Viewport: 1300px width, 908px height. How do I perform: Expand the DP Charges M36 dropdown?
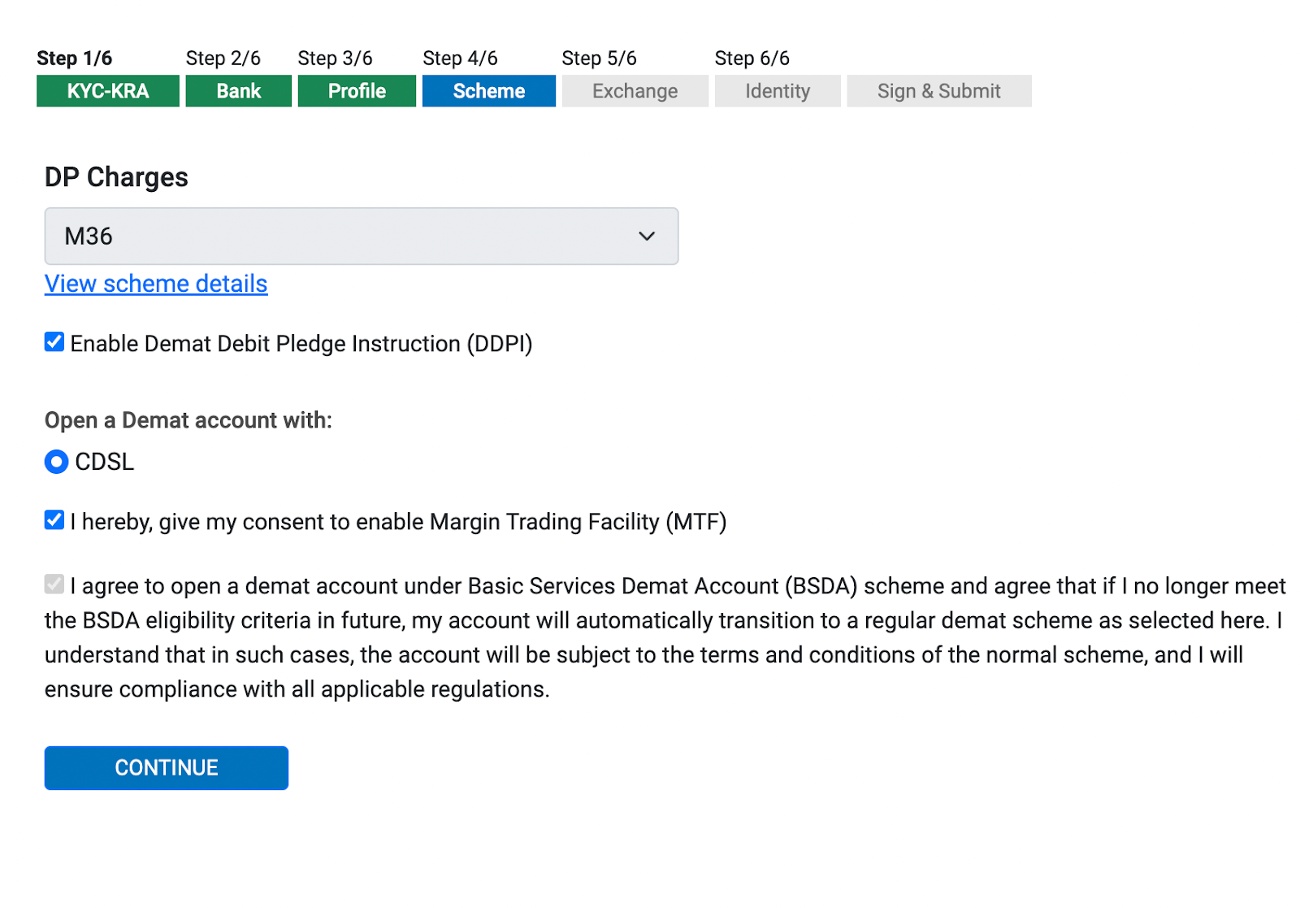pos(361,236)
